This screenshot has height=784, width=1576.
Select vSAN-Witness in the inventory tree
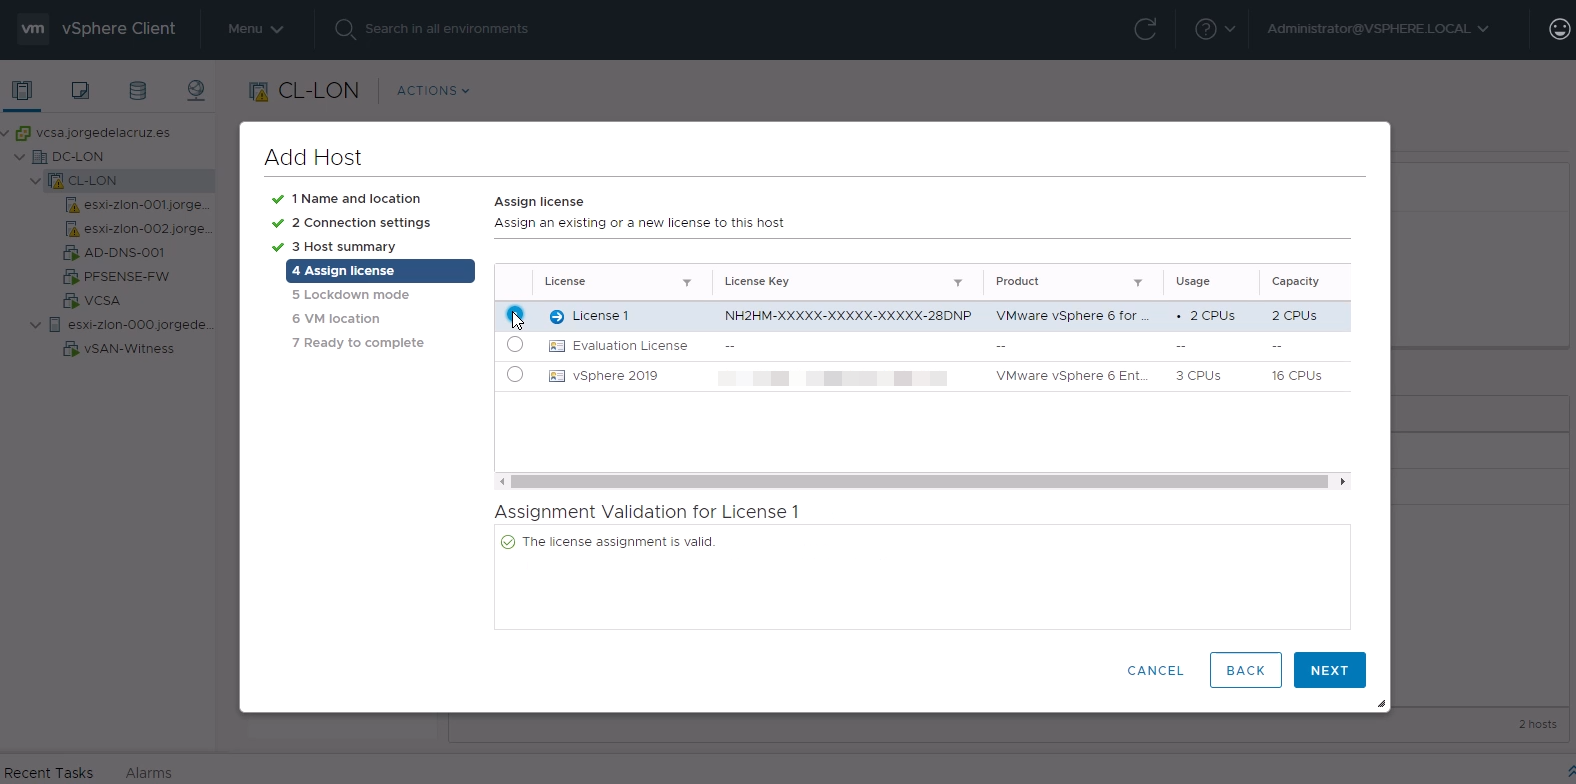129,349
